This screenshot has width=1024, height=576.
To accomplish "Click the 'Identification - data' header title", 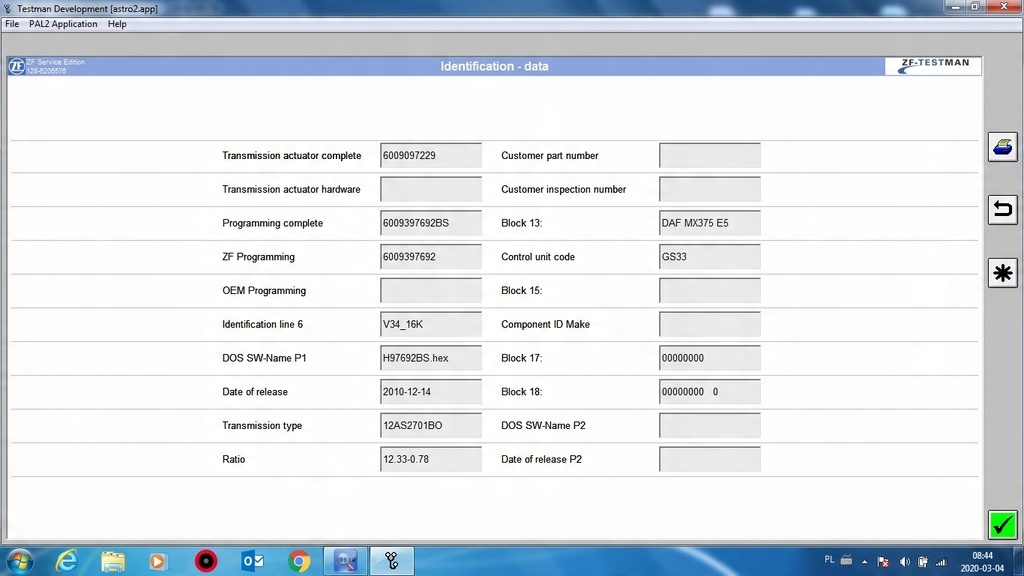I will click(494, 66).
